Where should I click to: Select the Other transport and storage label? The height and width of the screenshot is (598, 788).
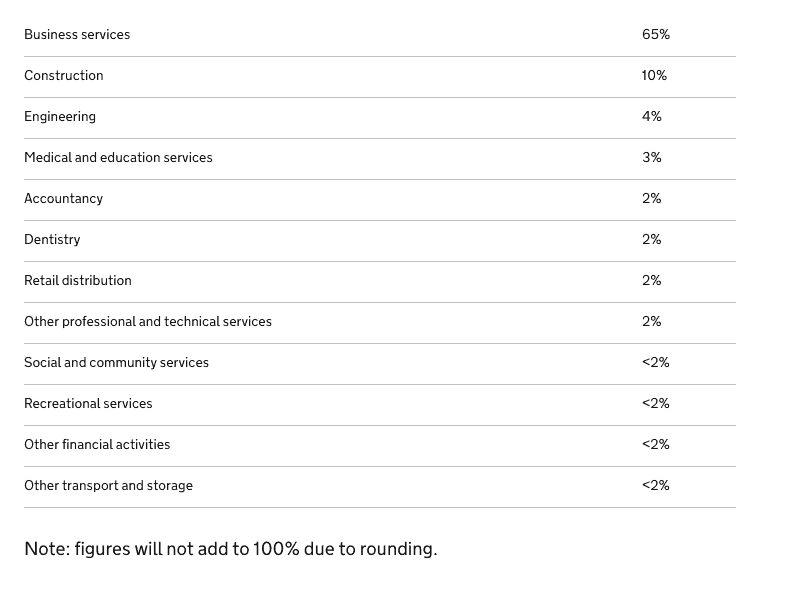click(109, 486)
